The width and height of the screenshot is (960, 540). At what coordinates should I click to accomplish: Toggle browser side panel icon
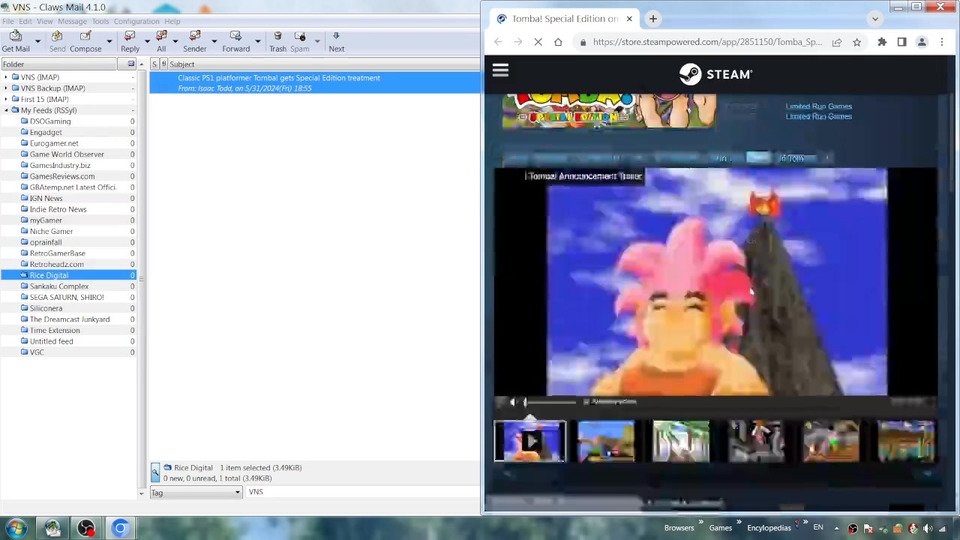(x=901, y=42)
